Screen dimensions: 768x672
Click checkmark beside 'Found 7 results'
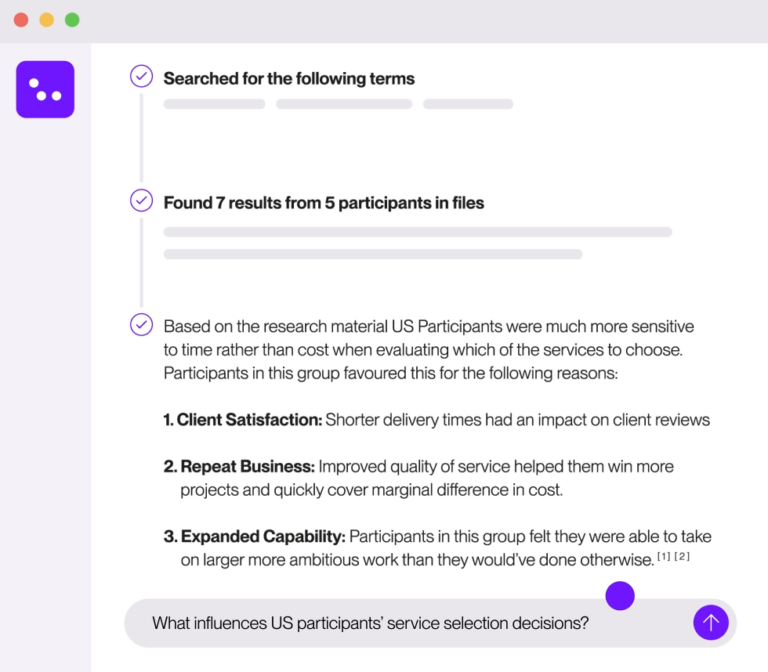142,201
